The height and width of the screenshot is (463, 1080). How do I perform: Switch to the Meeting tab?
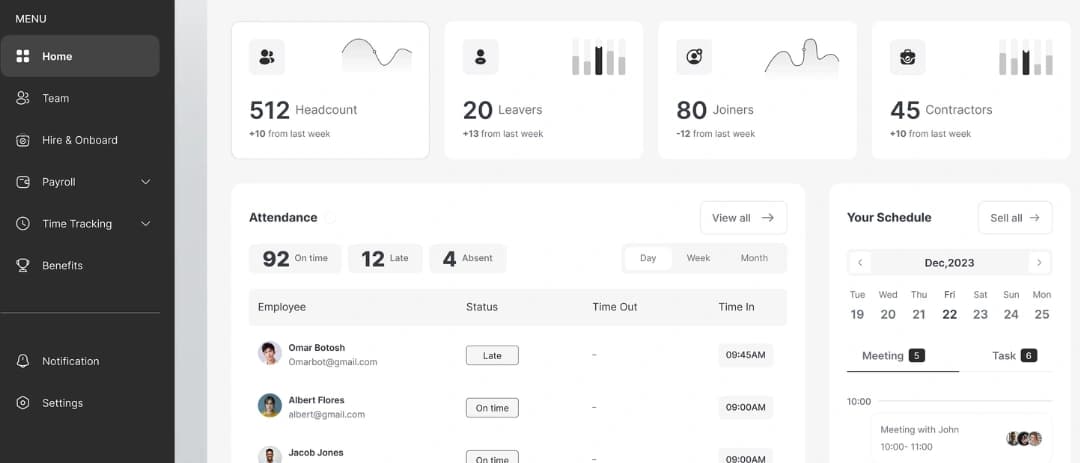pyautogui.click(x=893, y=356)
